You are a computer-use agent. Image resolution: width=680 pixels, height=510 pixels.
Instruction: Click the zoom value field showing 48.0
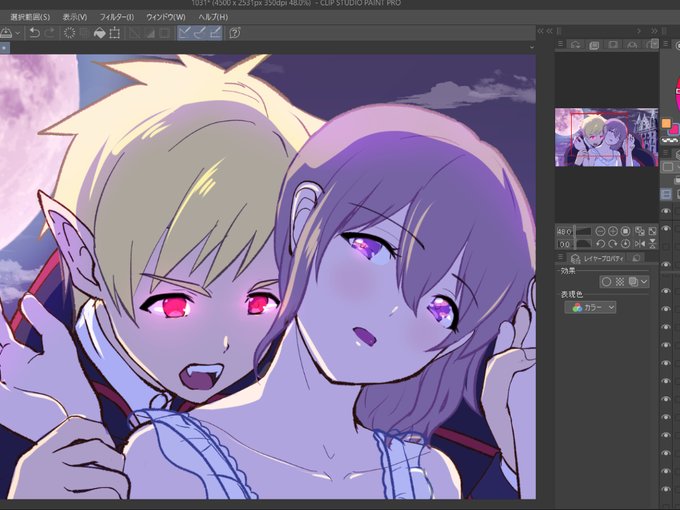(x=564, y=232)
